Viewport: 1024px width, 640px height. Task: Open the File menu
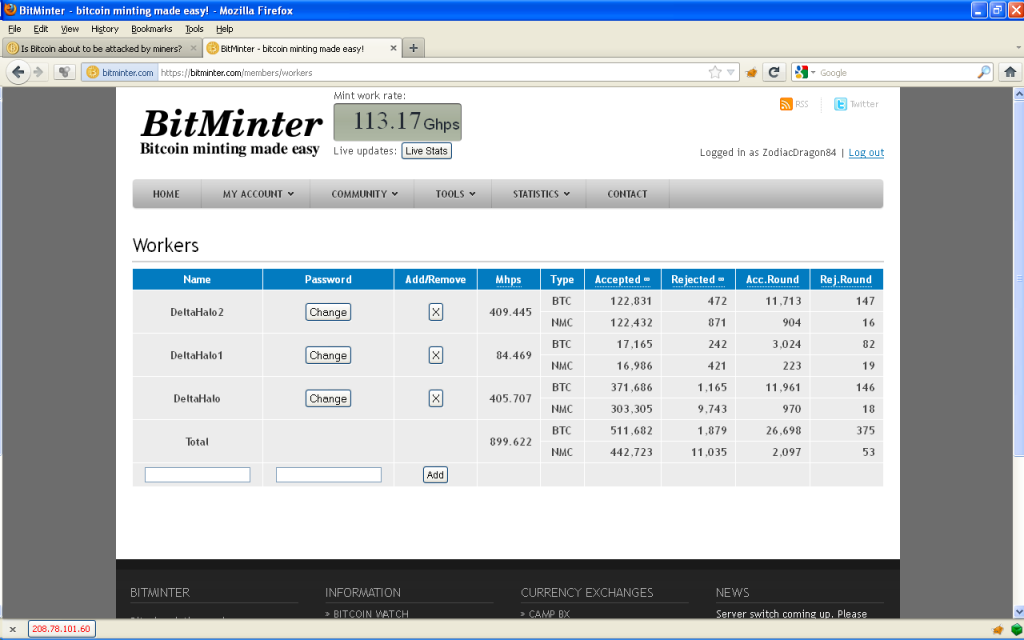coord(14,29)
